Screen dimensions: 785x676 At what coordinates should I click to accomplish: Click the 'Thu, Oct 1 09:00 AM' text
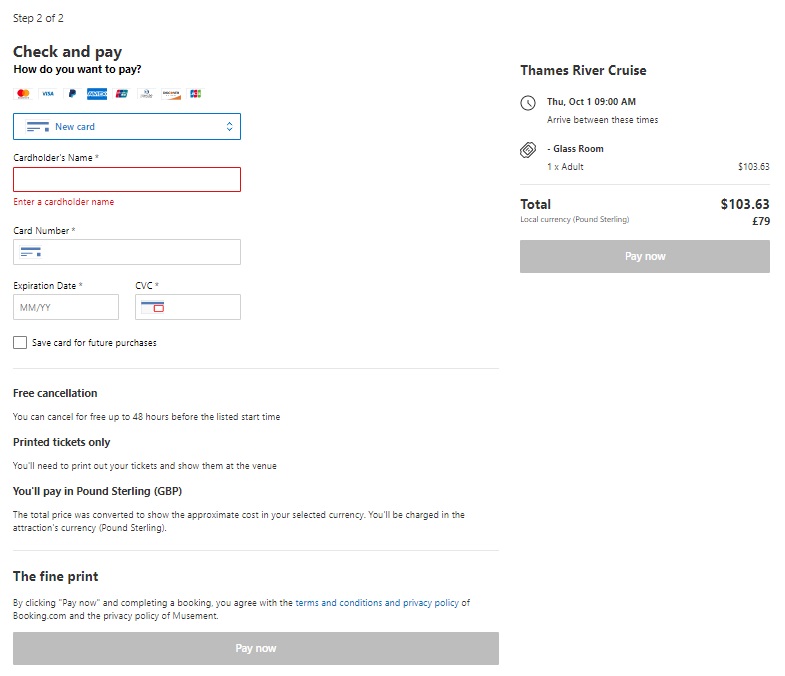point(591,102)
